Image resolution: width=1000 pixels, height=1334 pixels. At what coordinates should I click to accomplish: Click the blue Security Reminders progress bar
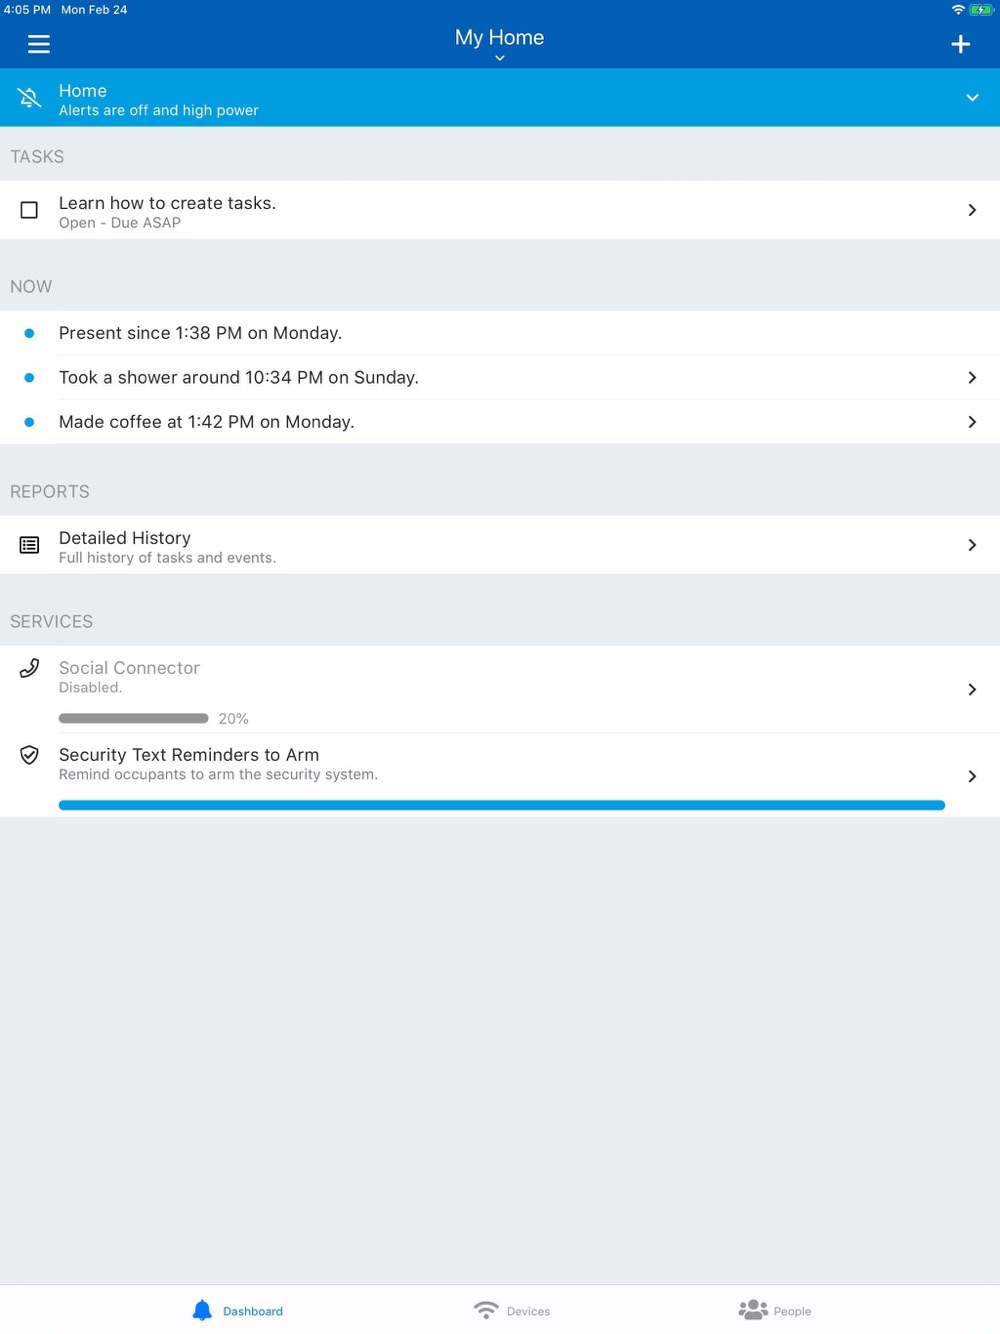tap(502, 805)
